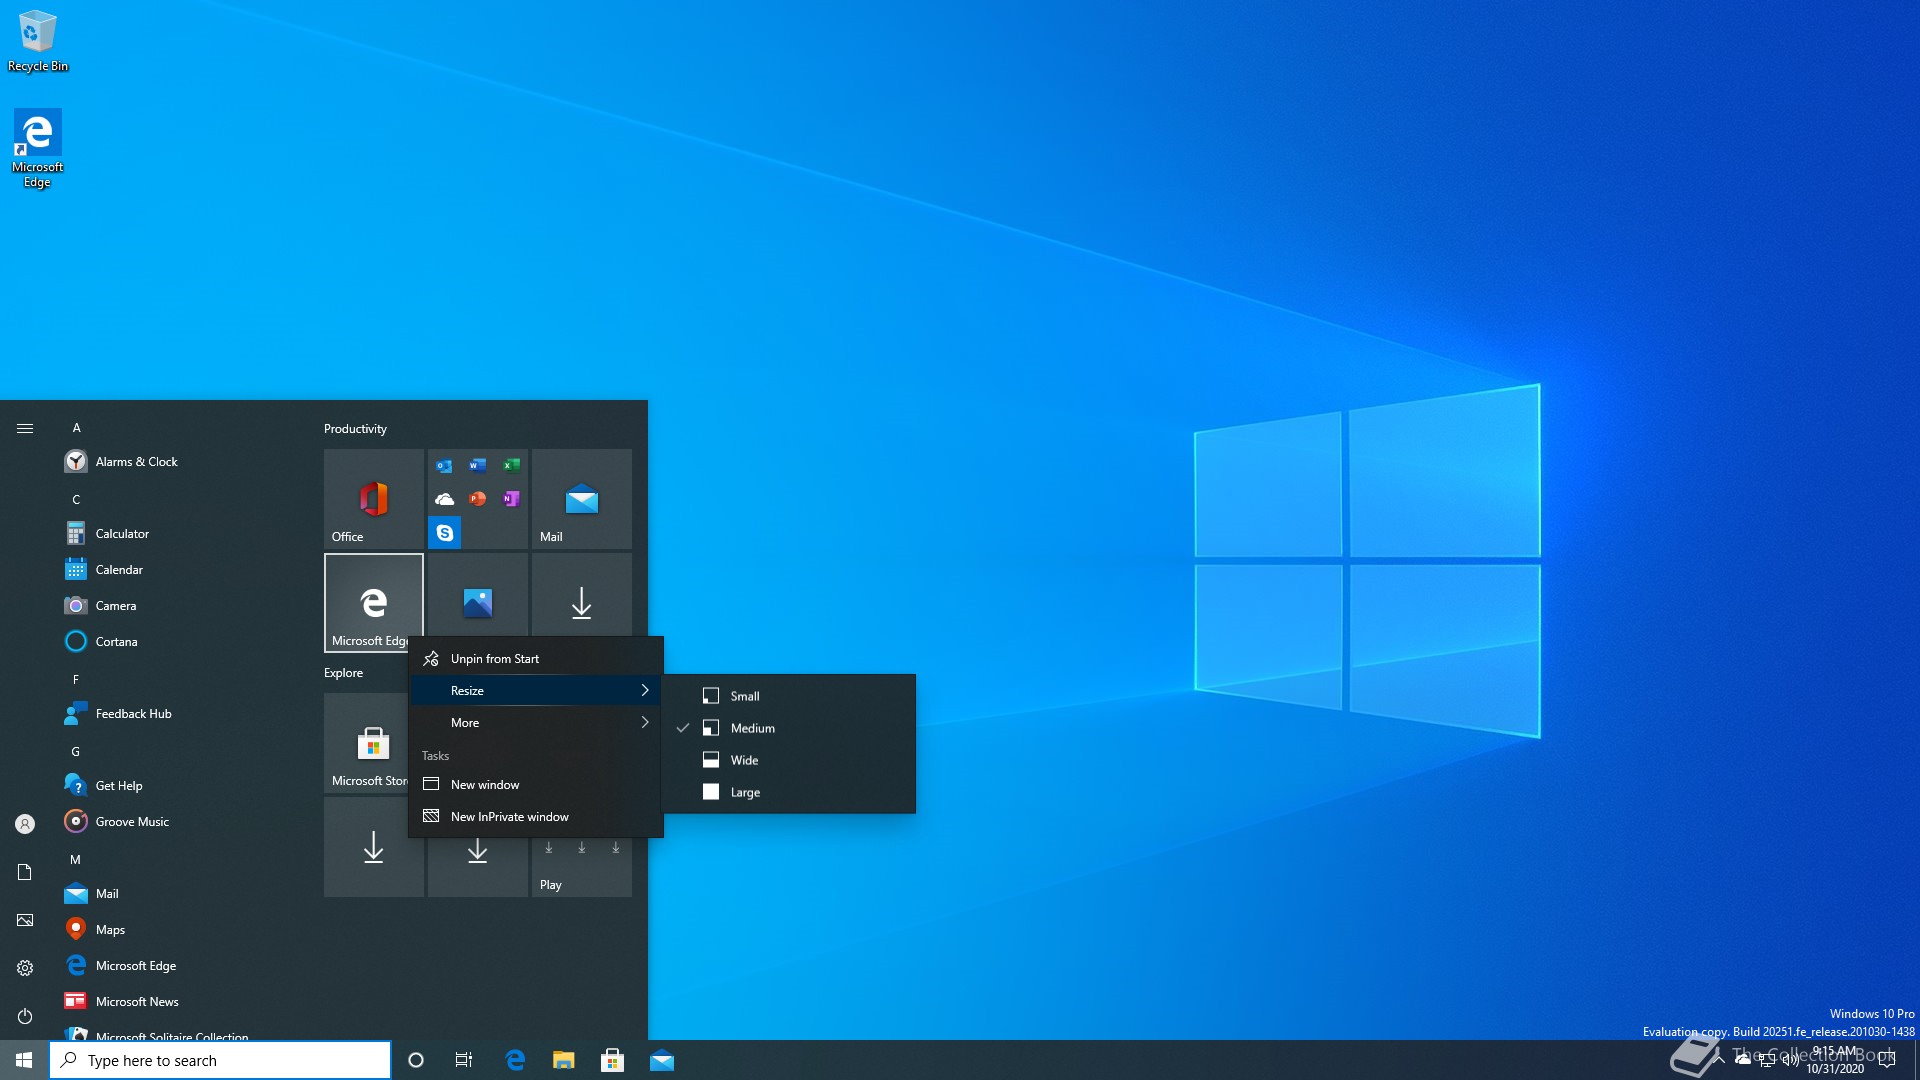Screen dimensions: 1920x1080
Task: Select Recycle Bin on desktop
Action: pyautogui.click(x=38, y=41)
